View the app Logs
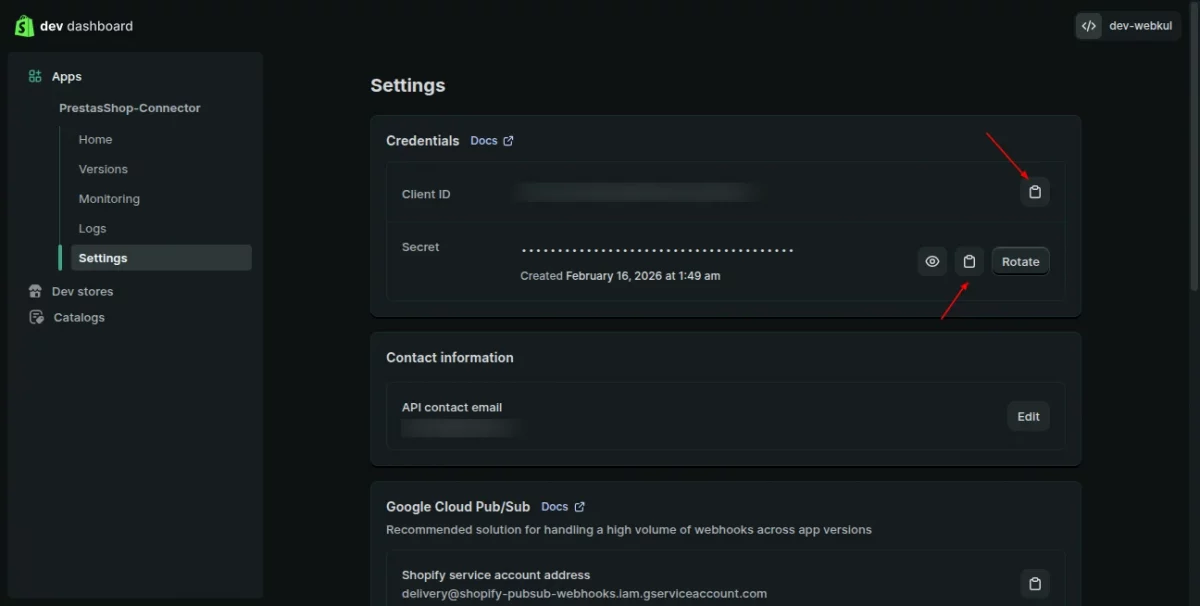The image size is (1200, 606). (92, 229)
